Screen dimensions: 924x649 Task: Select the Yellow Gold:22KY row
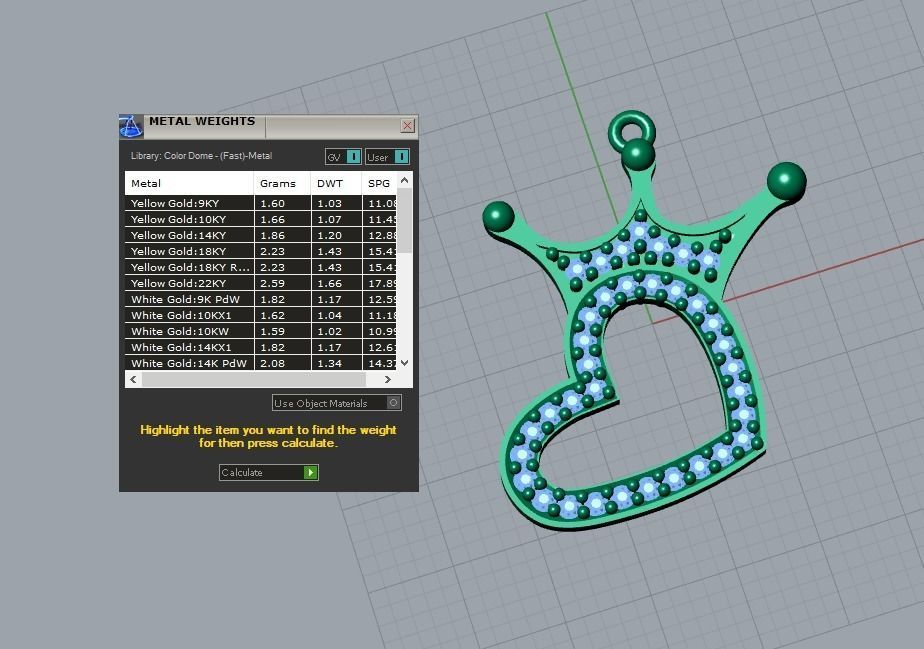tap(260, 283)
